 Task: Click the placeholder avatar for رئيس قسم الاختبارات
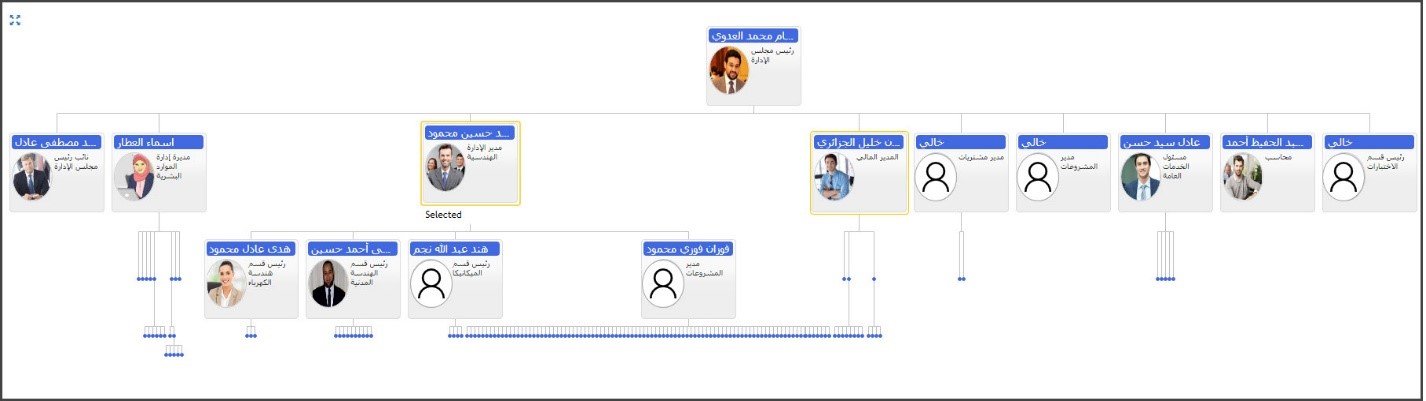click(1344, 177)
